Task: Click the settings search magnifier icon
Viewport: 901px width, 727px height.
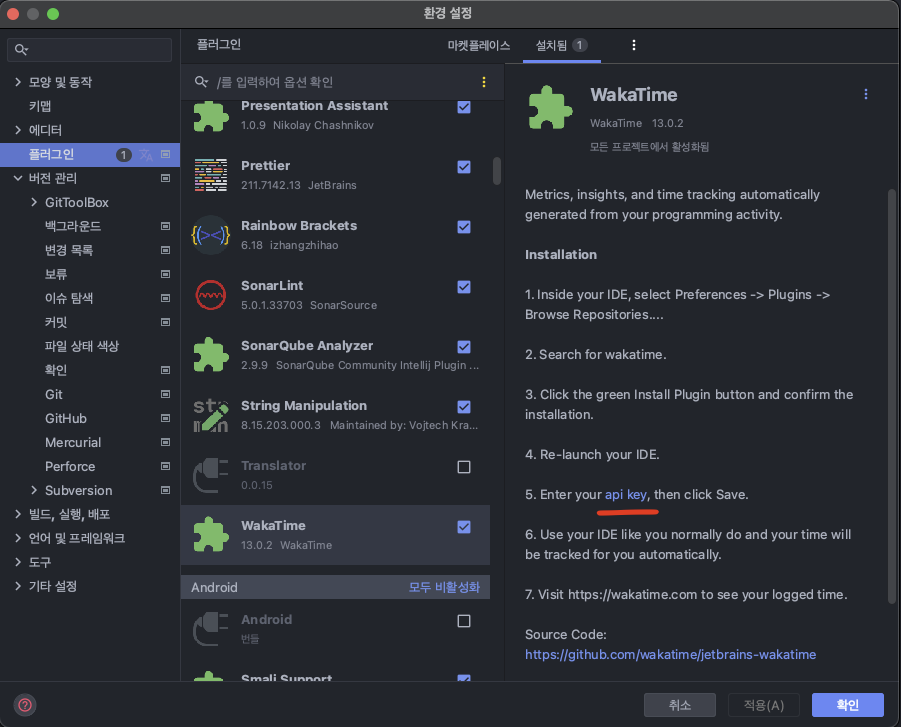Action: (x=21, y=50)
